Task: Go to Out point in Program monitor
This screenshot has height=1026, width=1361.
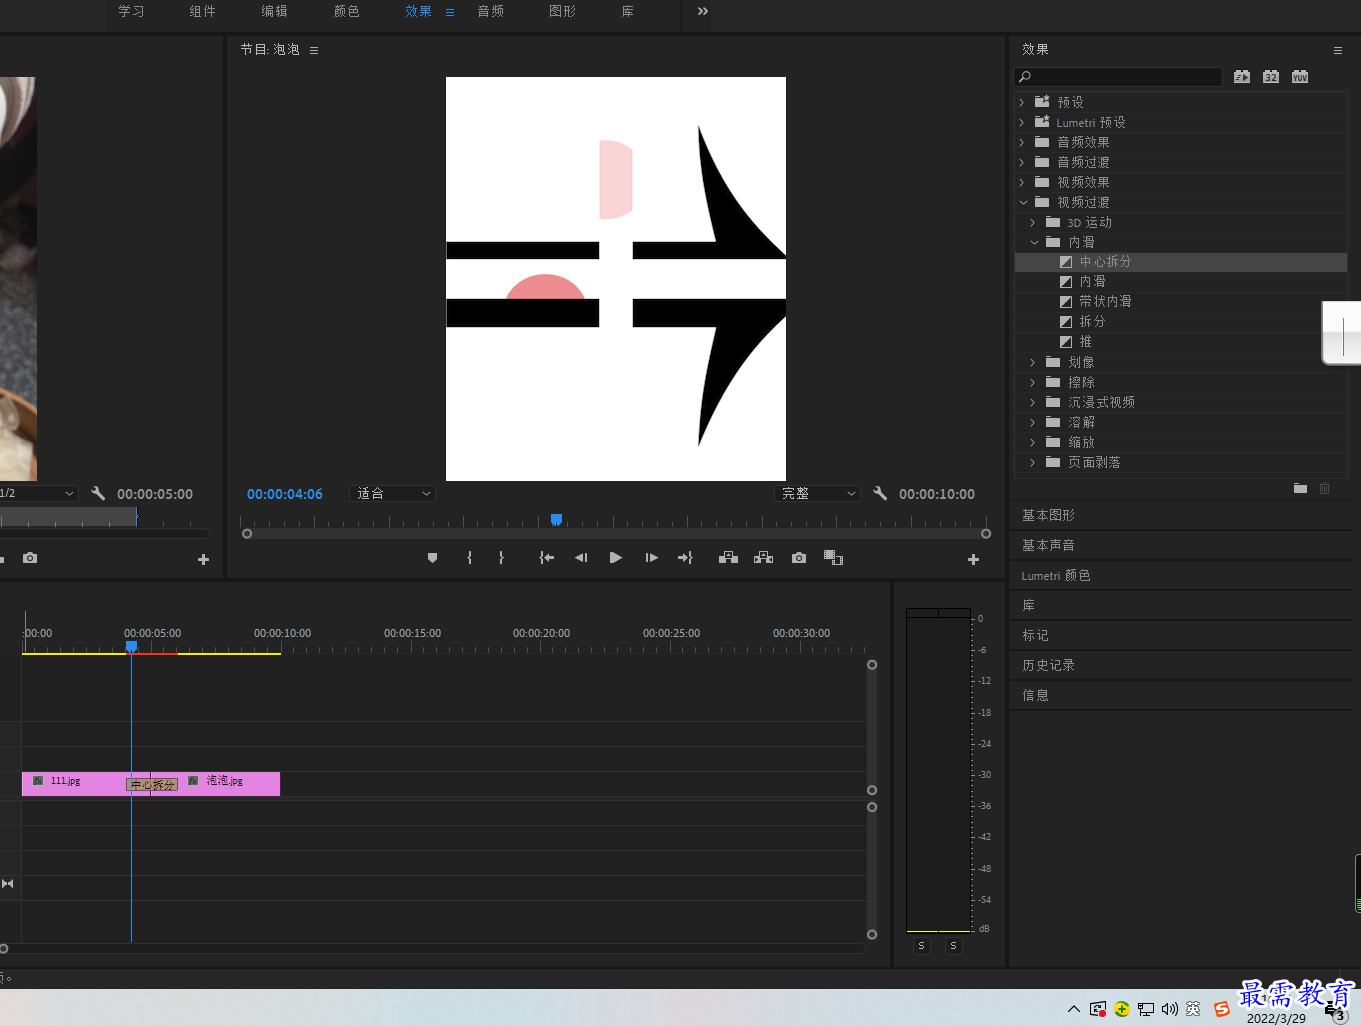Action: pos(685,558)
